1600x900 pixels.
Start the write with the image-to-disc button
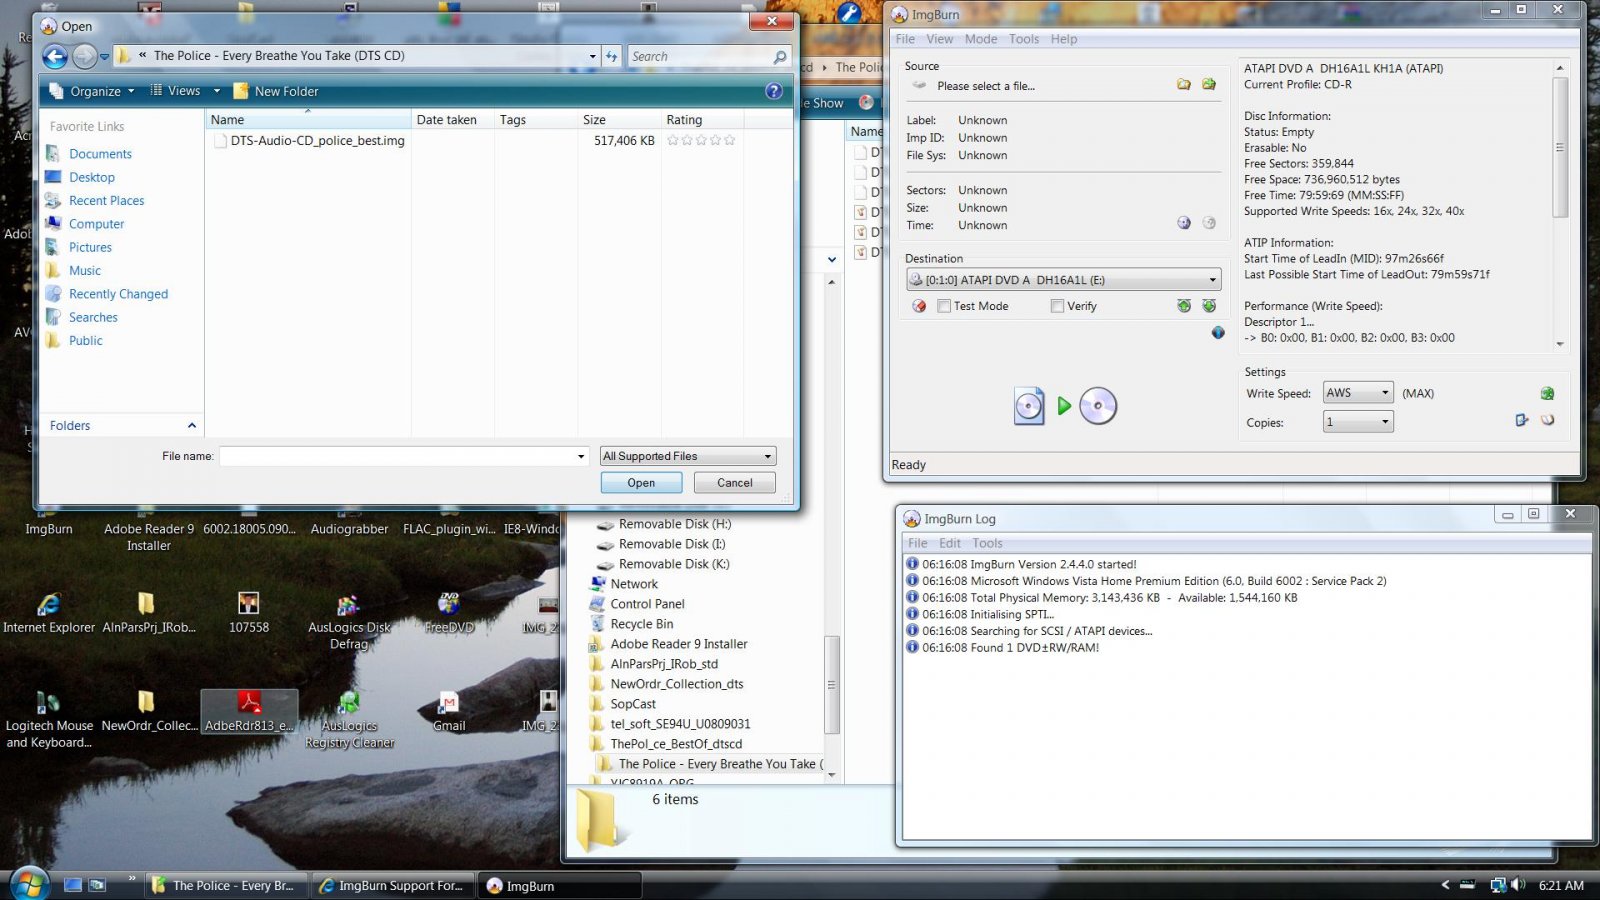[1064, 406]
